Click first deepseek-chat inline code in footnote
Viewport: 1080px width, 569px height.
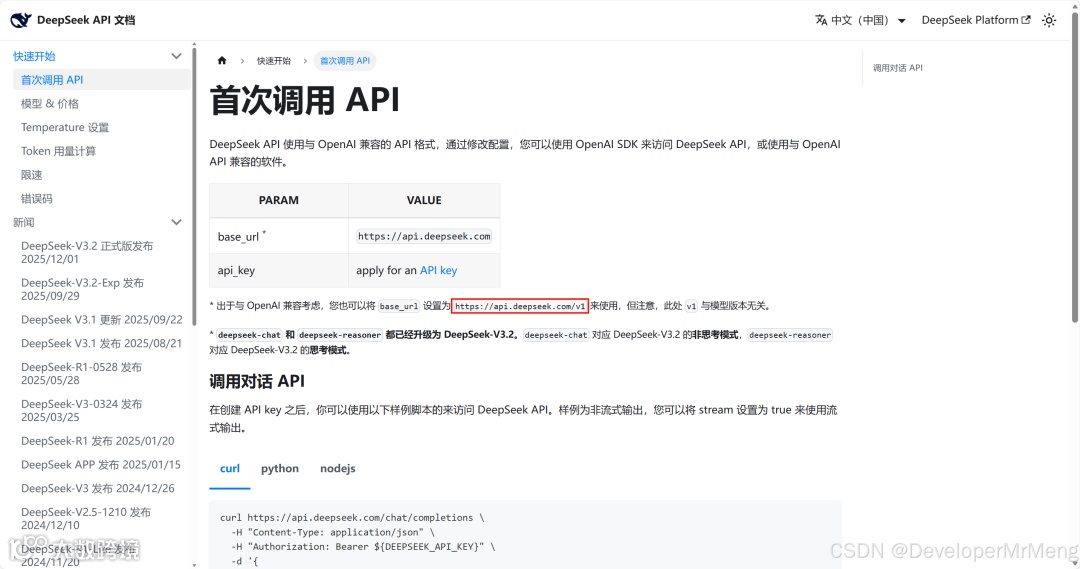click(x=249, y=335)
